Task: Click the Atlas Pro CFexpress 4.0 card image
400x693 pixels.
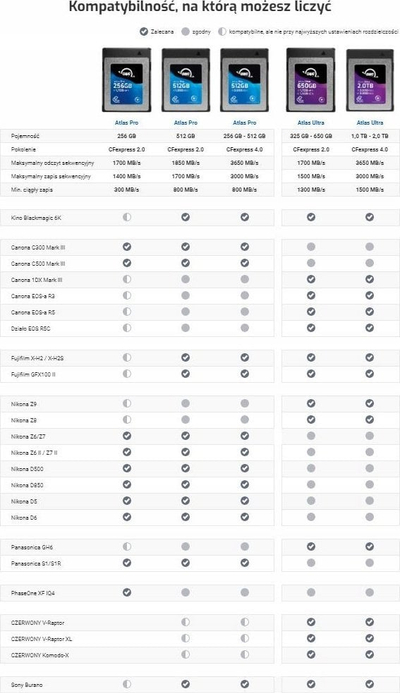Action: [244, 80]
